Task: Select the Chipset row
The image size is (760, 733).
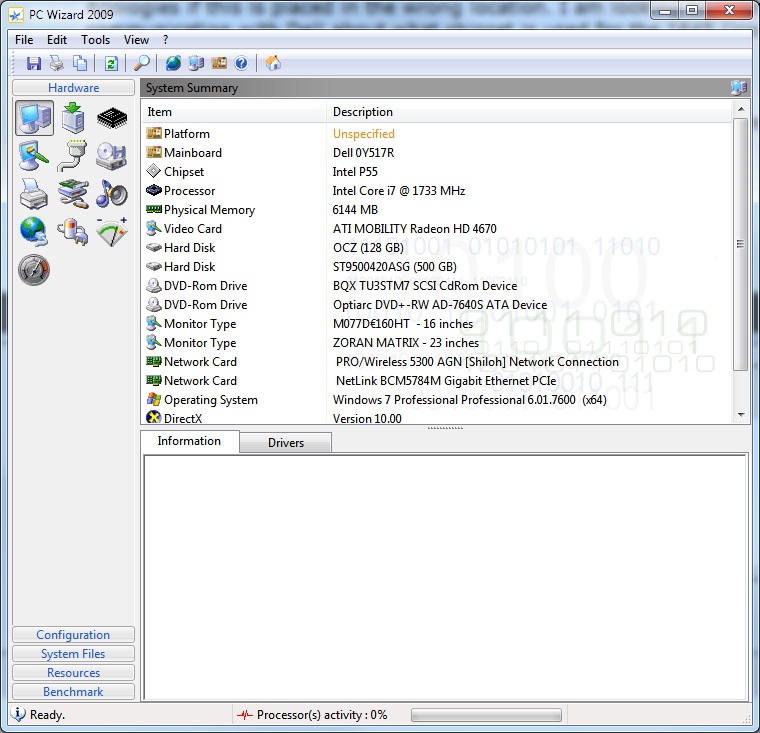Action: [x=436, y=172]
